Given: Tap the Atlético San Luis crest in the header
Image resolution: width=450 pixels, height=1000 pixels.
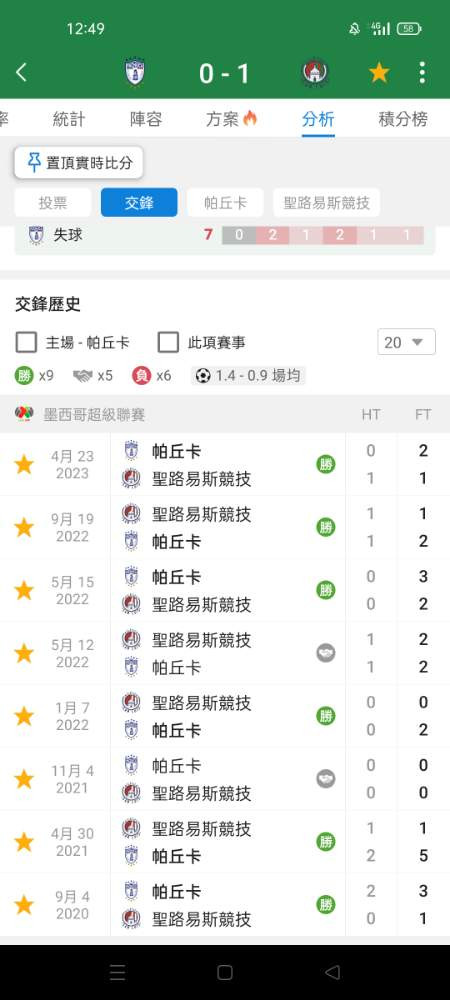Looking at the screenshot, I should [x=315, y=73].
